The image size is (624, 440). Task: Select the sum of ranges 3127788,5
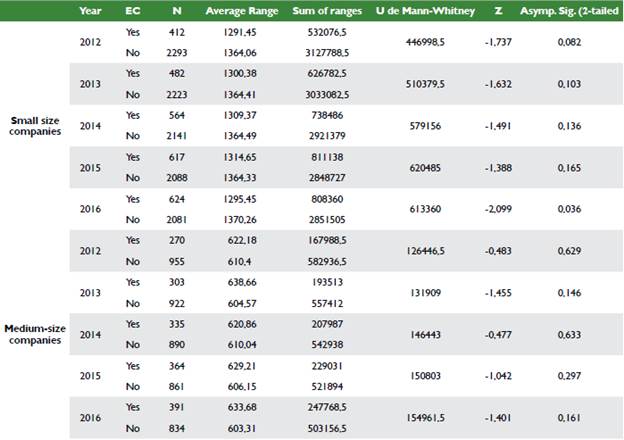point(322,50)
